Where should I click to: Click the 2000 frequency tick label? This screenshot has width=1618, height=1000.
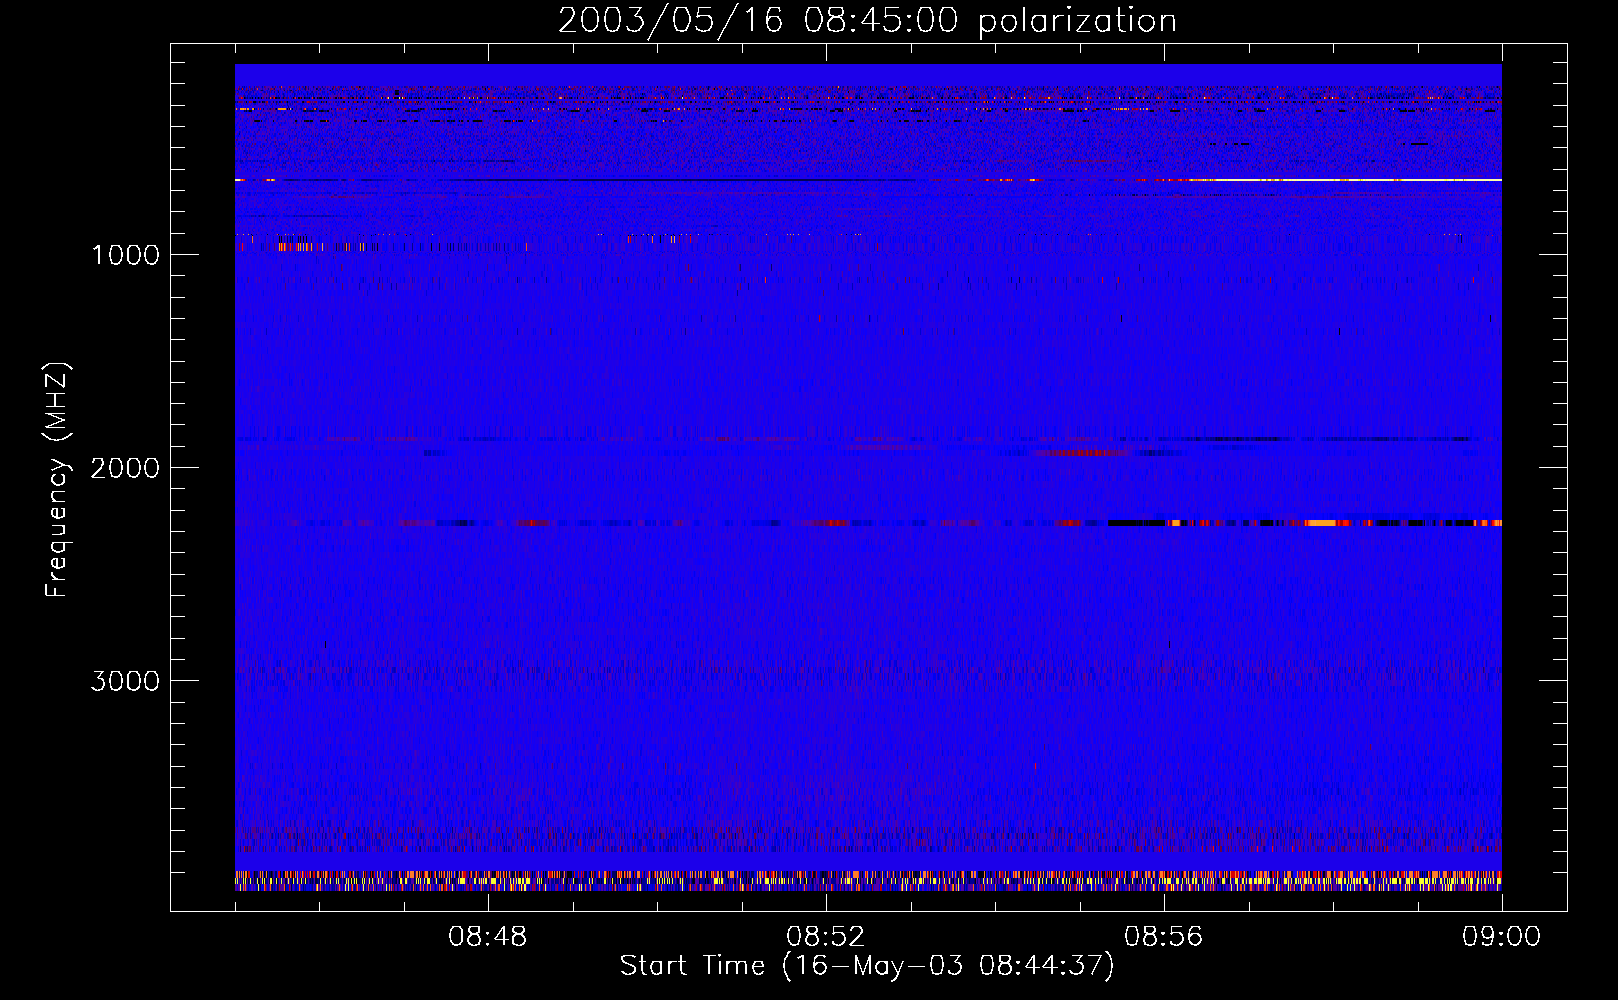point(125,468)
